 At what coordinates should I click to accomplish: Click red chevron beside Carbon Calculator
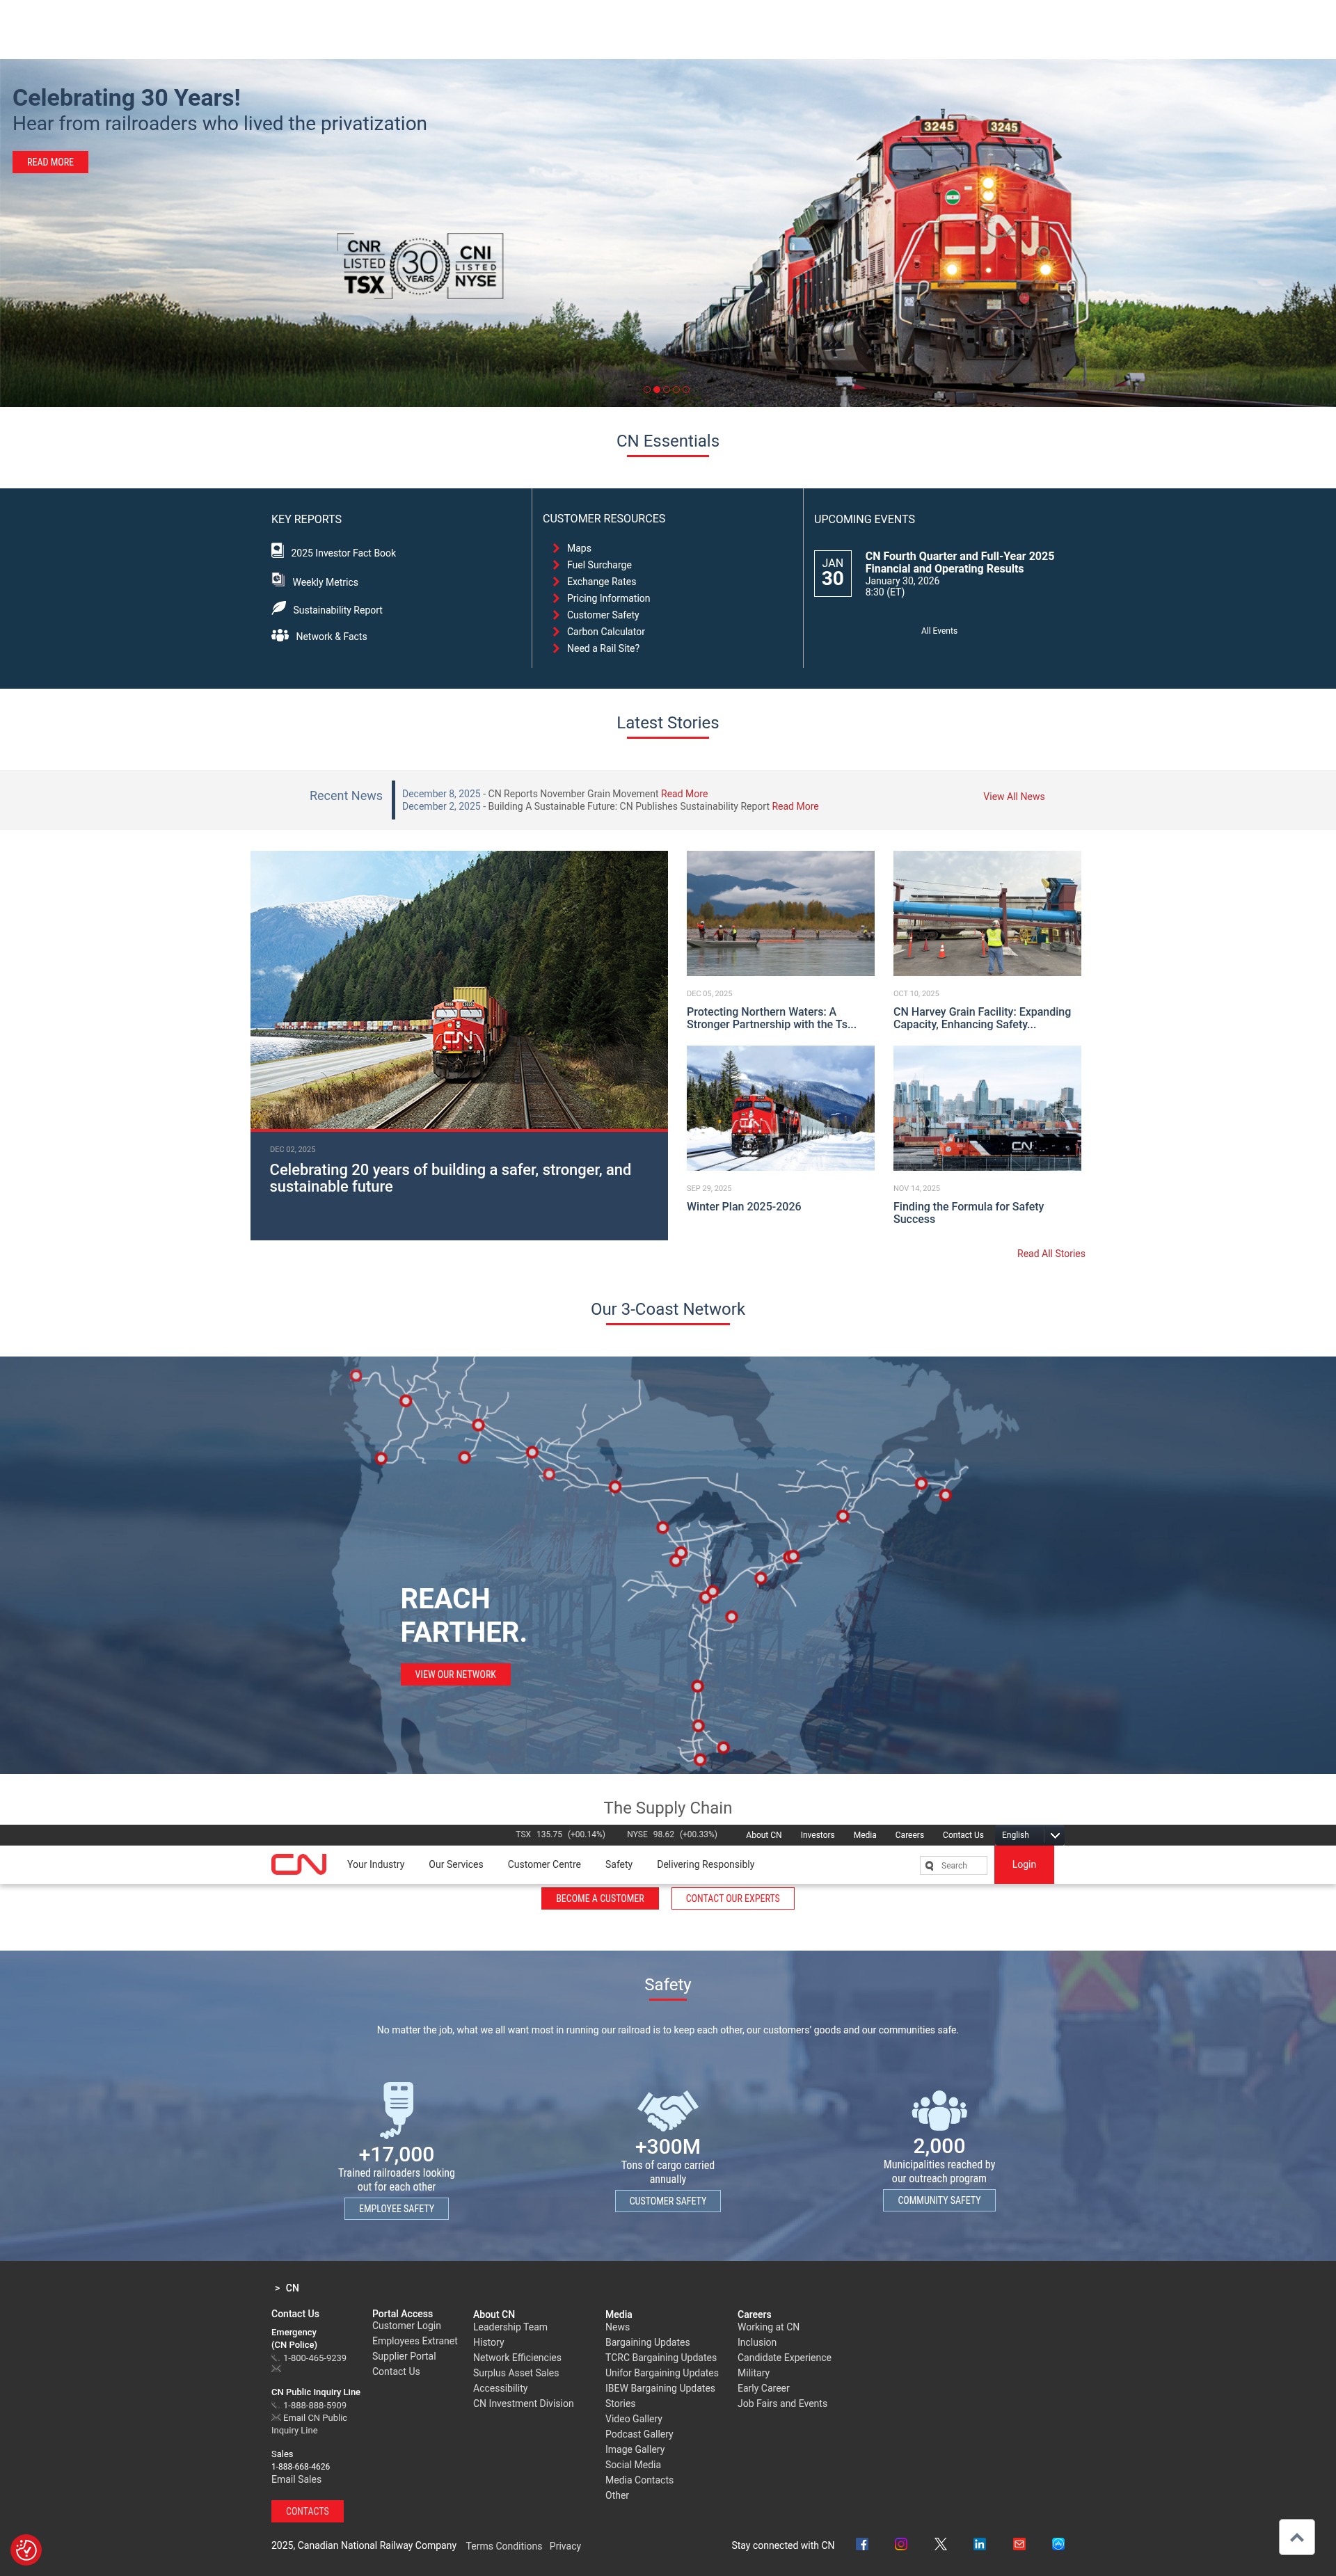coord(556,631)
